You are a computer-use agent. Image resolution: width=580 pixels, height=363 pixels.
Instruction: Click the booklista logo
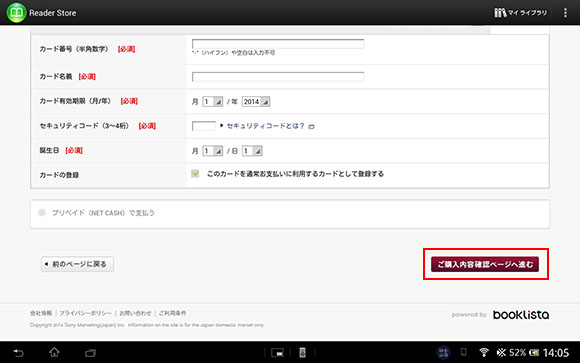pos(521,315)
